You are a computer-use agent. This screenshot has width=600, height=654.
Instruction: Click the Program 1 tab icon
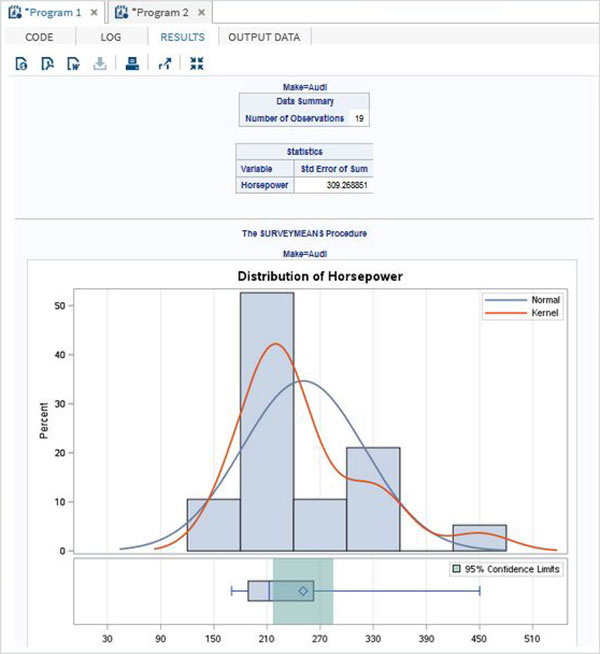point(15,13)
